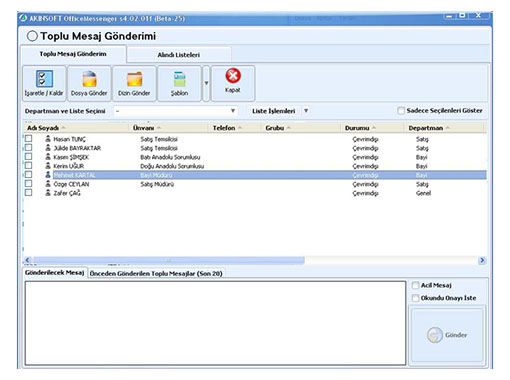Select the name Zafer ÇAĞ
This screenshot has height=380, width=510.
pyautogui.click(x=67, y=193)
